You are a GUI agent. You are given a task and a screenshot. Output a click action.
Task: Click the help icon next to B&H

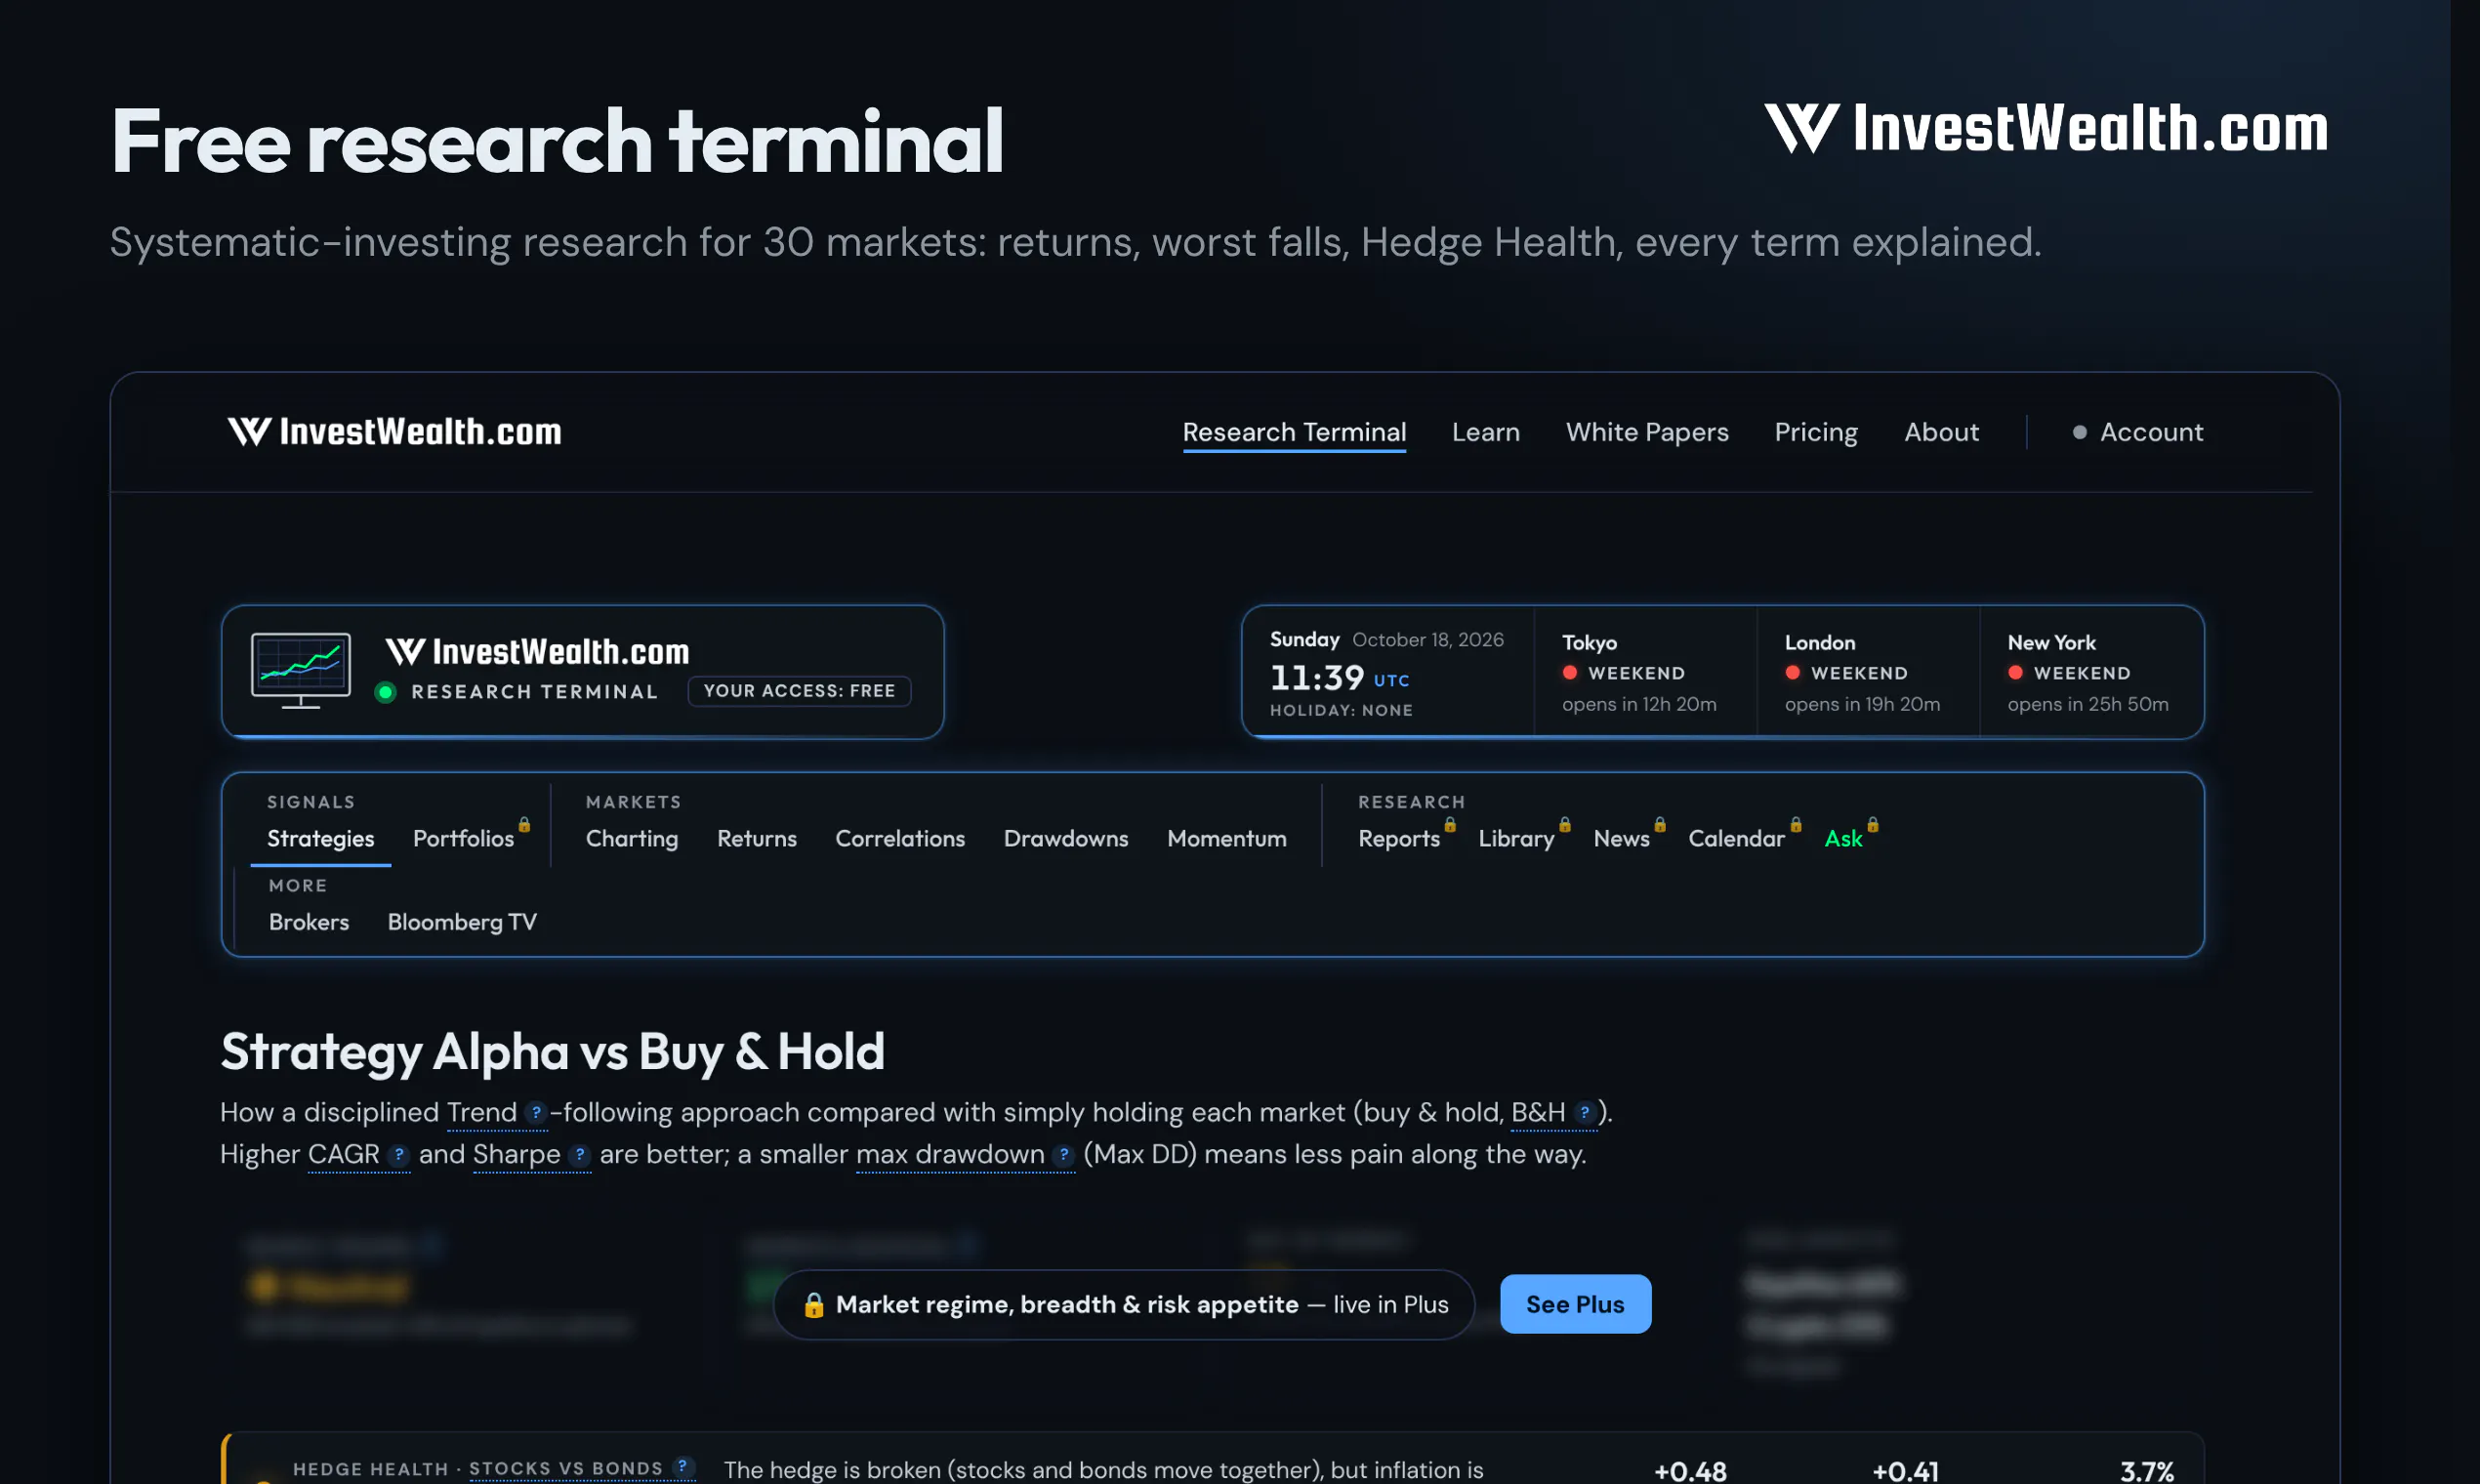1585,1112
